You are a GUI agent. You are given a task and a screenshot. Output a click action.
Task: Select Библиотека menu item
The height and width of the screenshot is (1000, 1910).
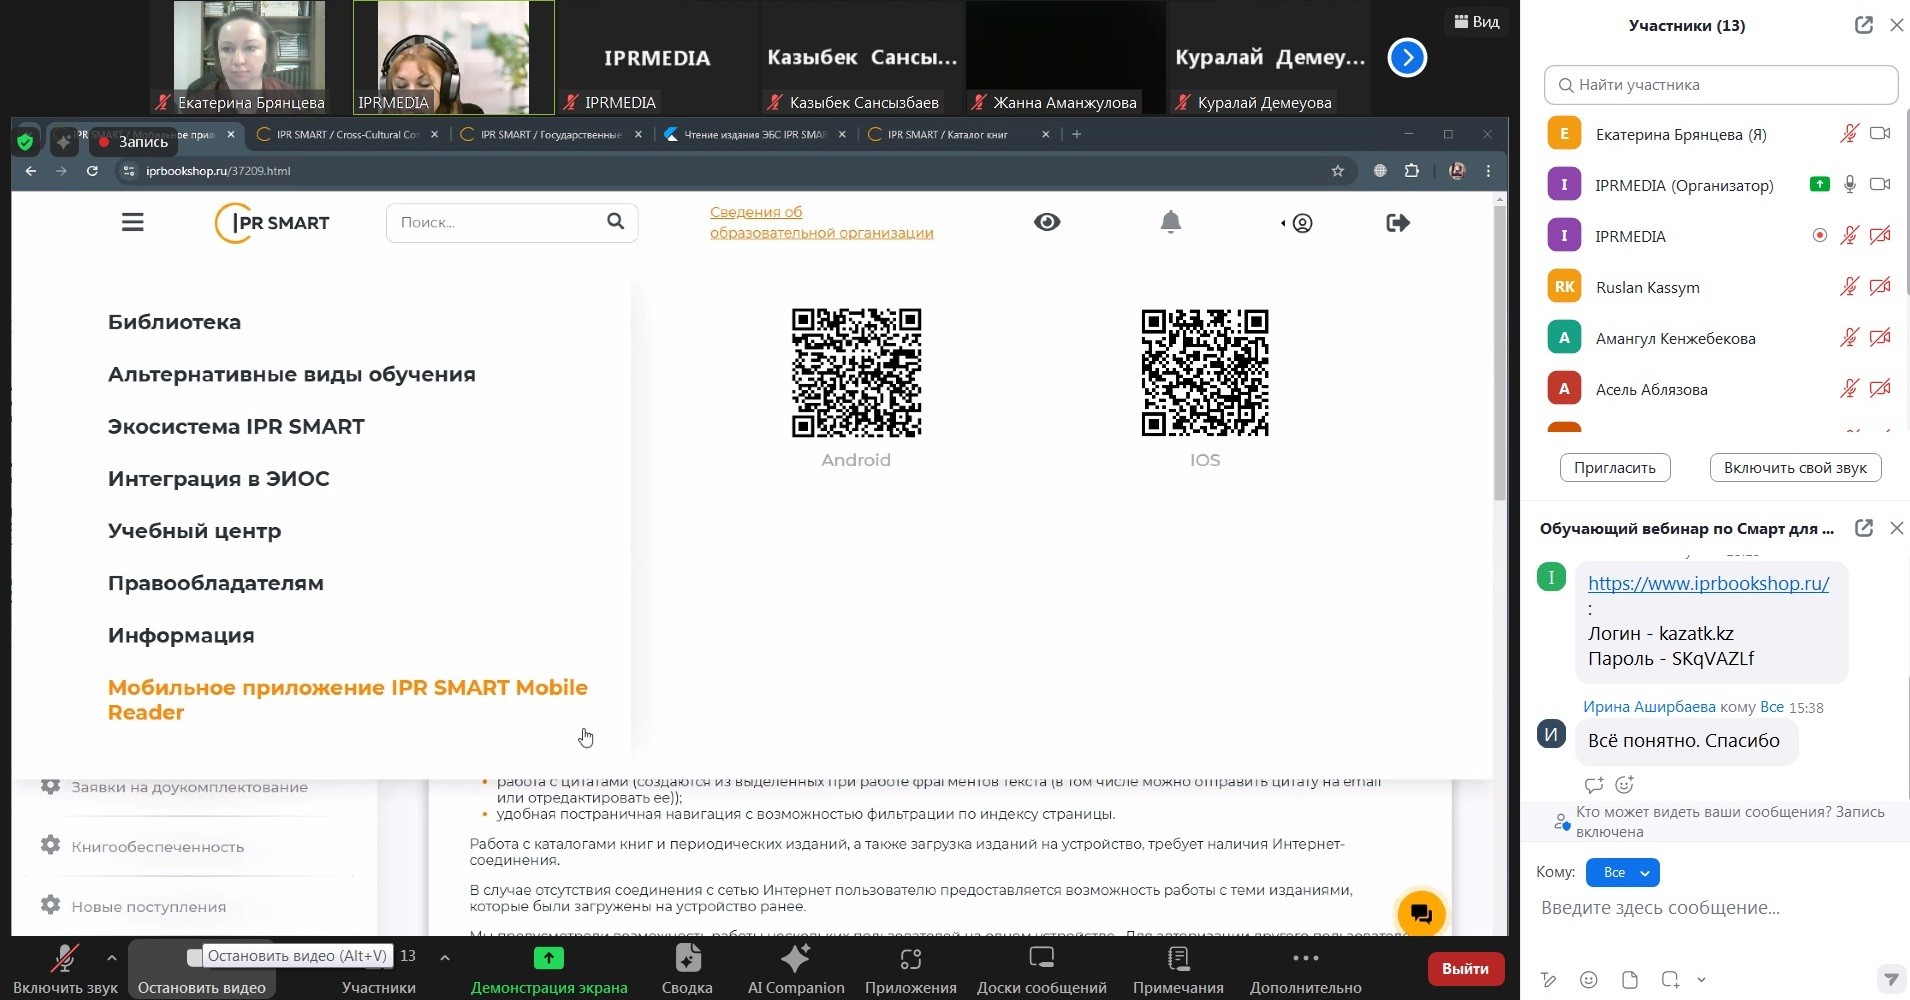pos(174,322)
